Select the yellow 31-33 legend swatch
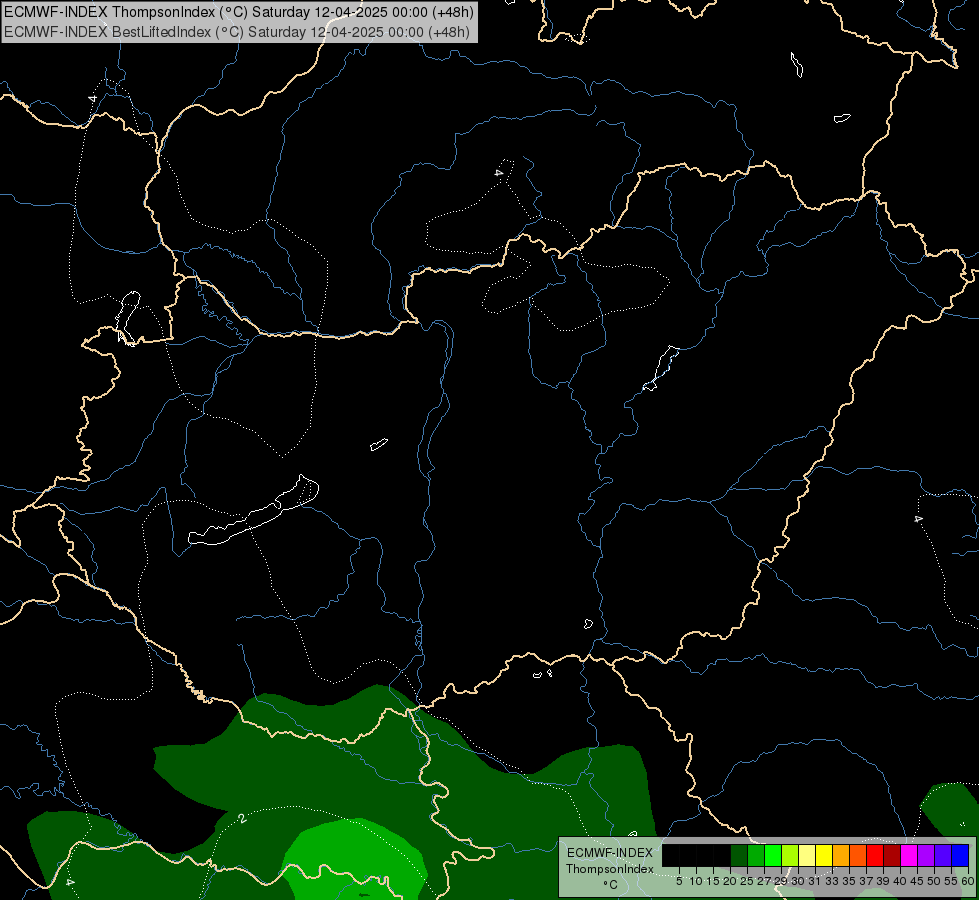Image resolution: width=979 pixels, height=900 pixels. point(824,855)
